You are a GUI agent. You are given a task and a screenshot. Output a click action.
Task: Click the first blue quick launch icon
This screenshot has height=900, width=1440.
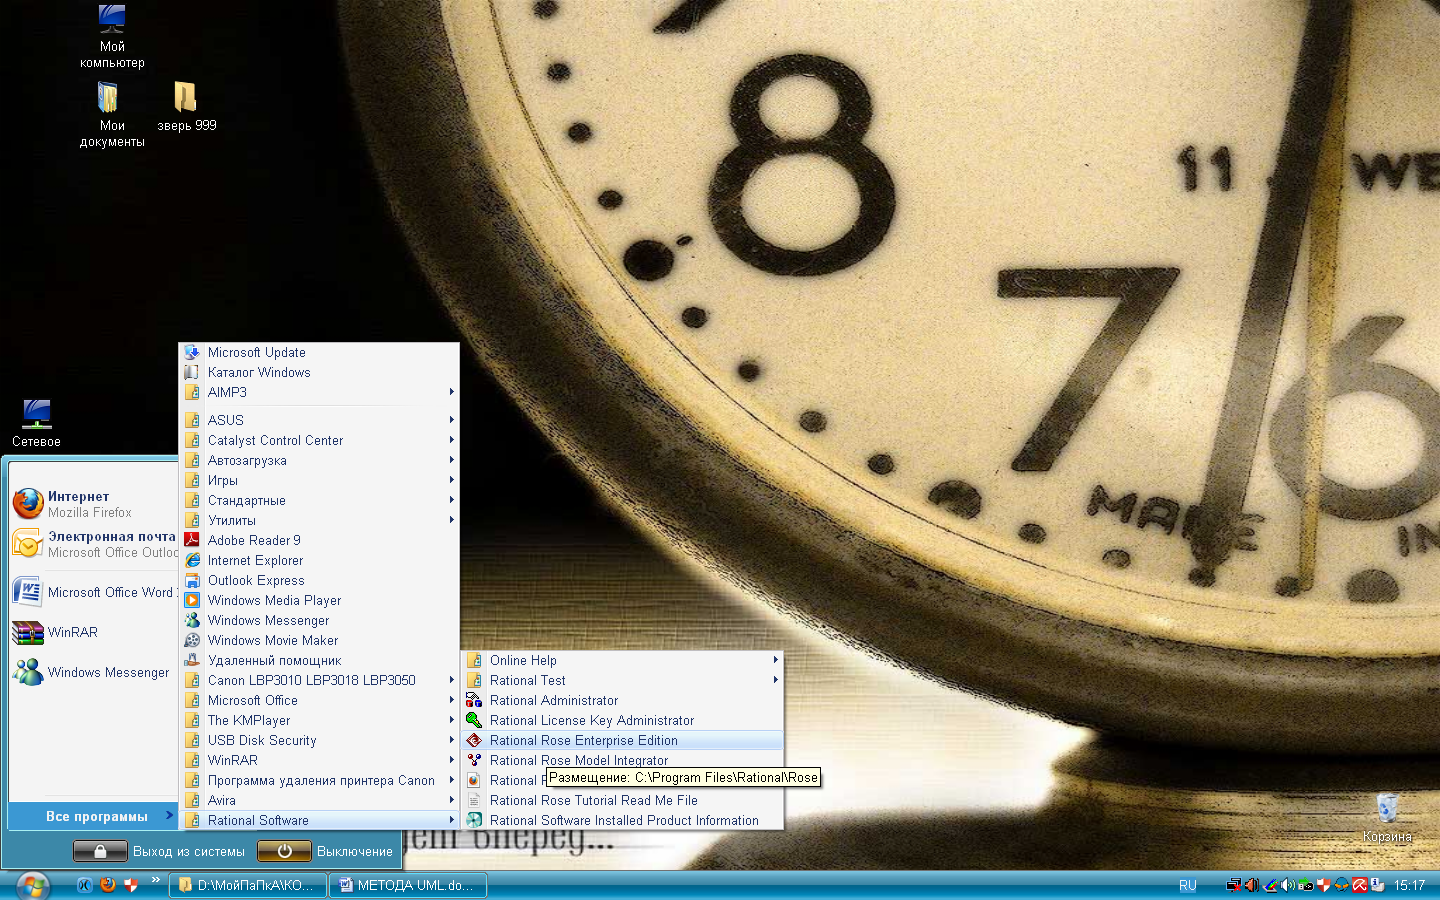click(x=85, y=885)
